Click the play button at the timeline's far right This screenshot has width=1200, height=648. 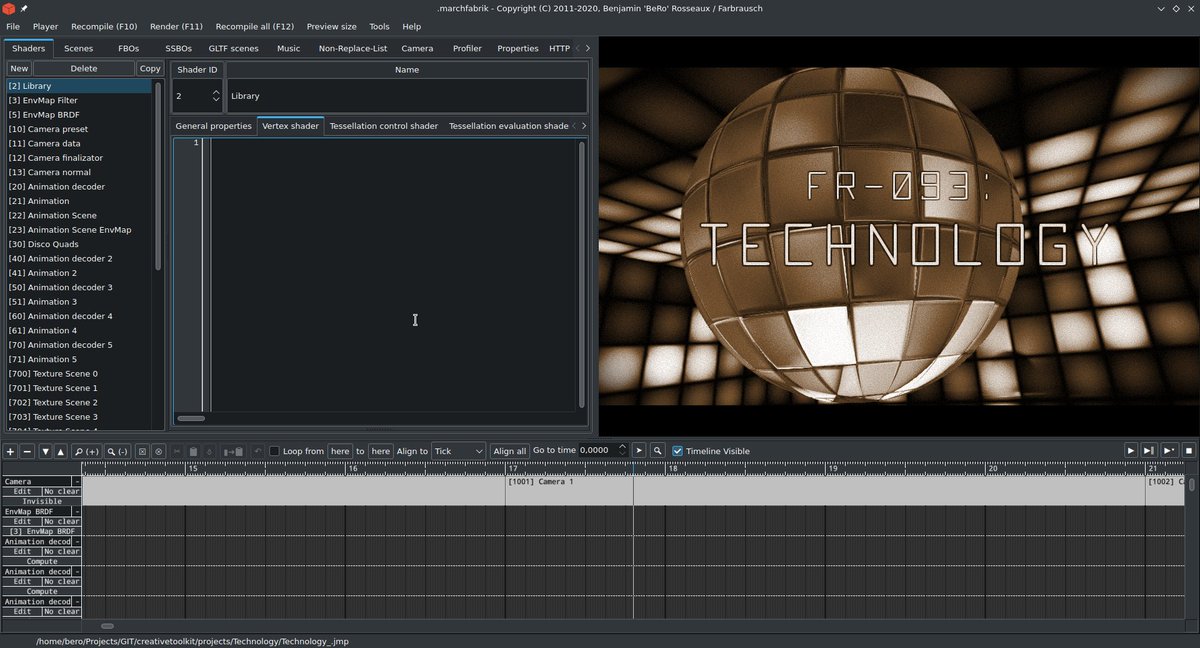click(1131, 451)
